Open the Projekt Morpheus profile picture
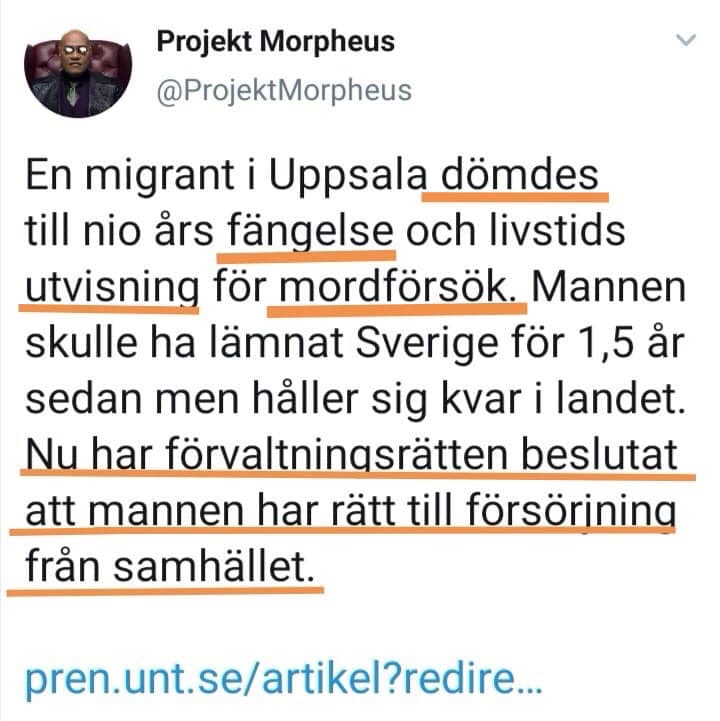The width and height of the screenshot is (720, 721). (78, 74)
